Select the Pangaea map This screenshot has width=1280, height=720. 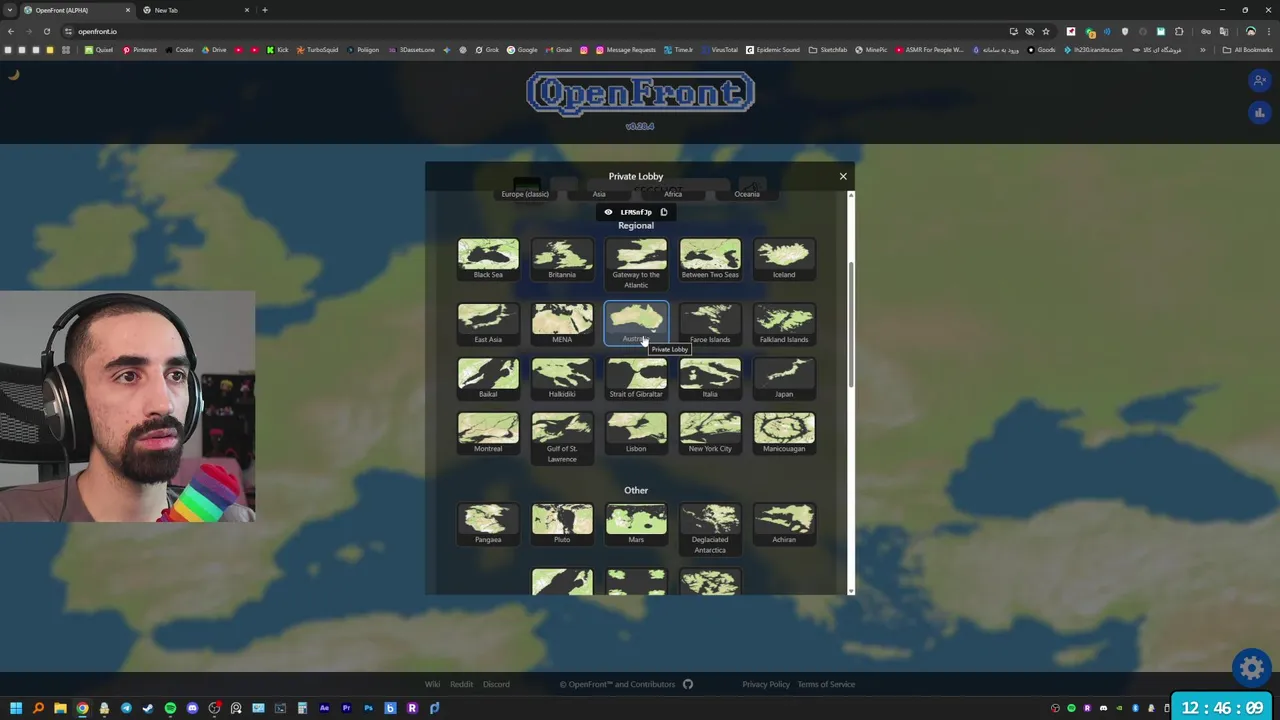pos(488,524)
